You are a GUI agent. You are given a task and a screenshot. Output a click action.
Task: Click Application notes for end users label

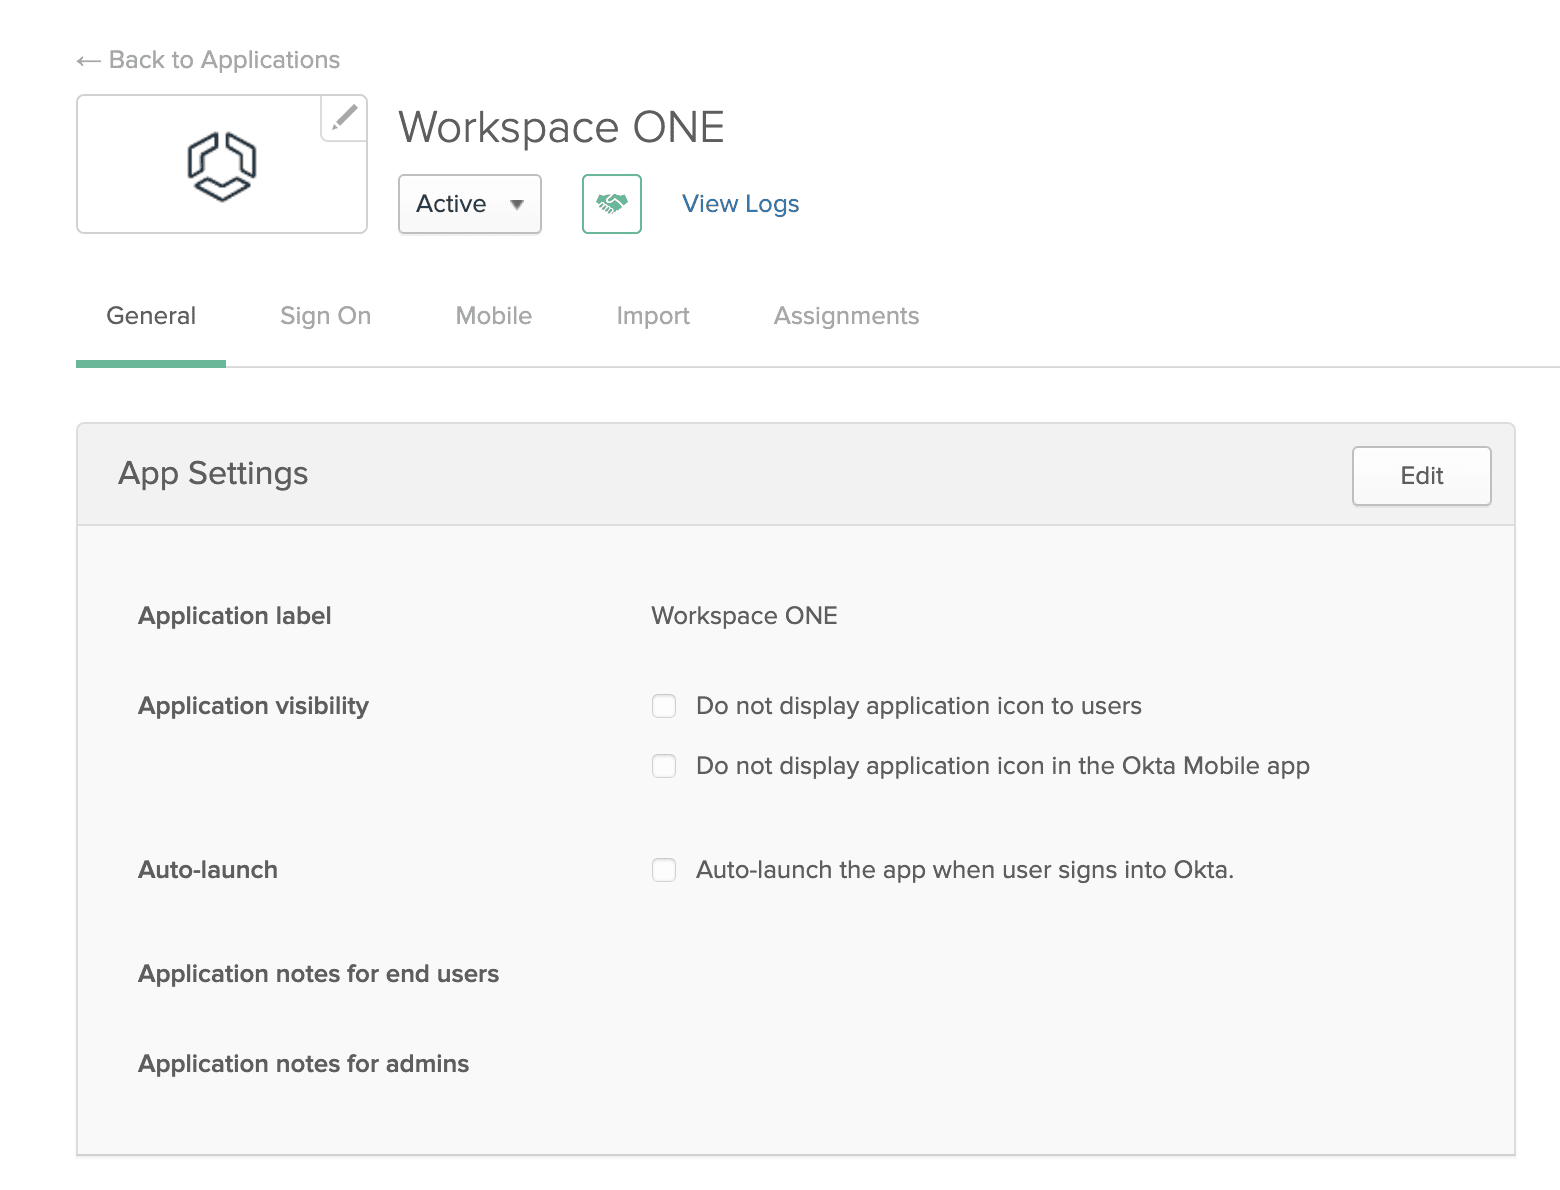[318, 974]
